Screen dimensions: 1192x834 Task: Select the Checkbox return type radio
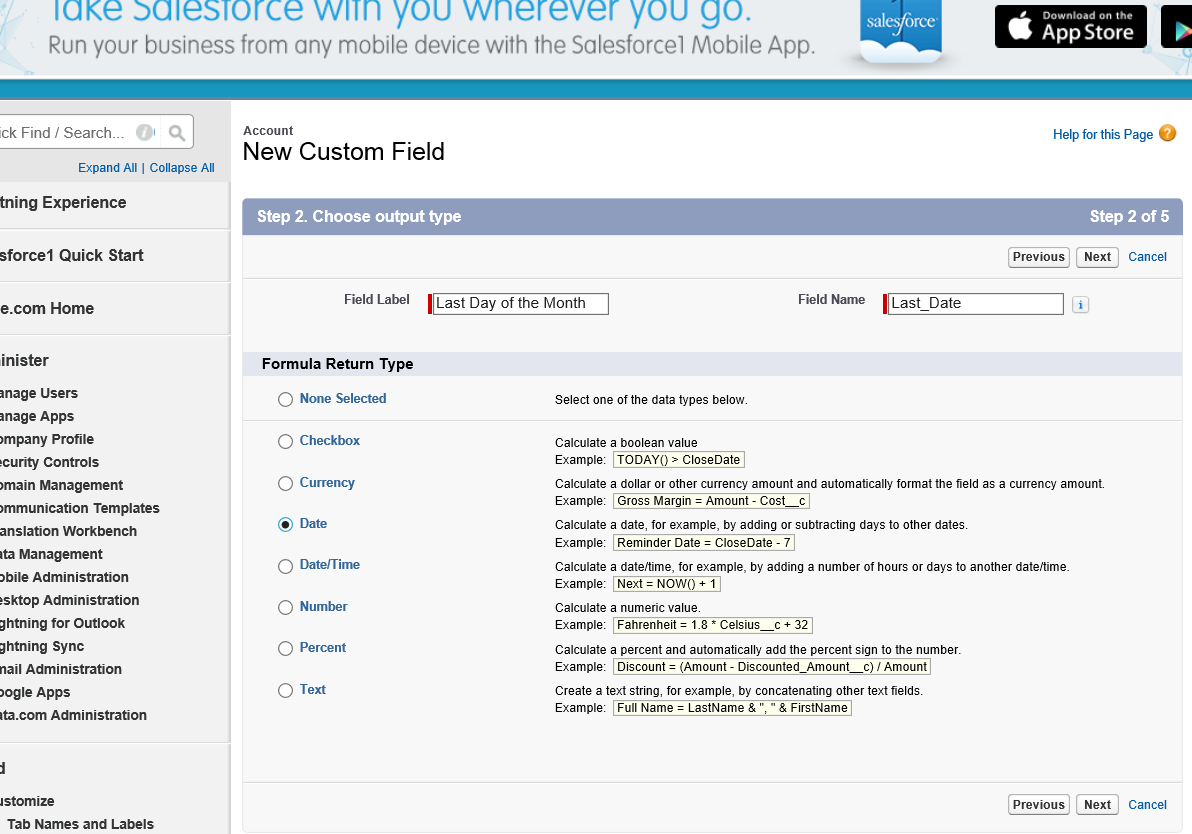point(285,442)
